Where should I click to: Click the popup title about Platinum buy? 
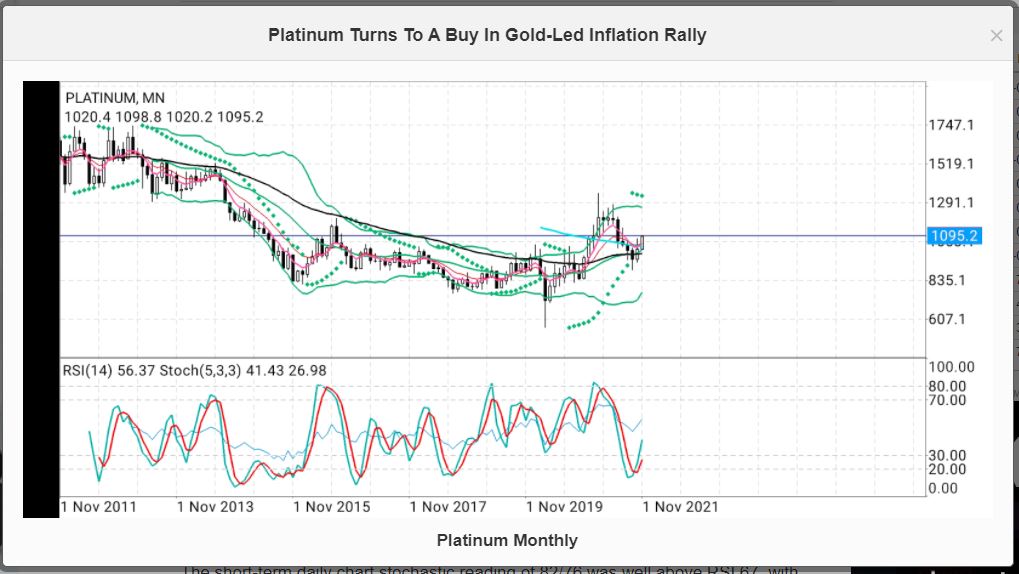tap(487, 35)
